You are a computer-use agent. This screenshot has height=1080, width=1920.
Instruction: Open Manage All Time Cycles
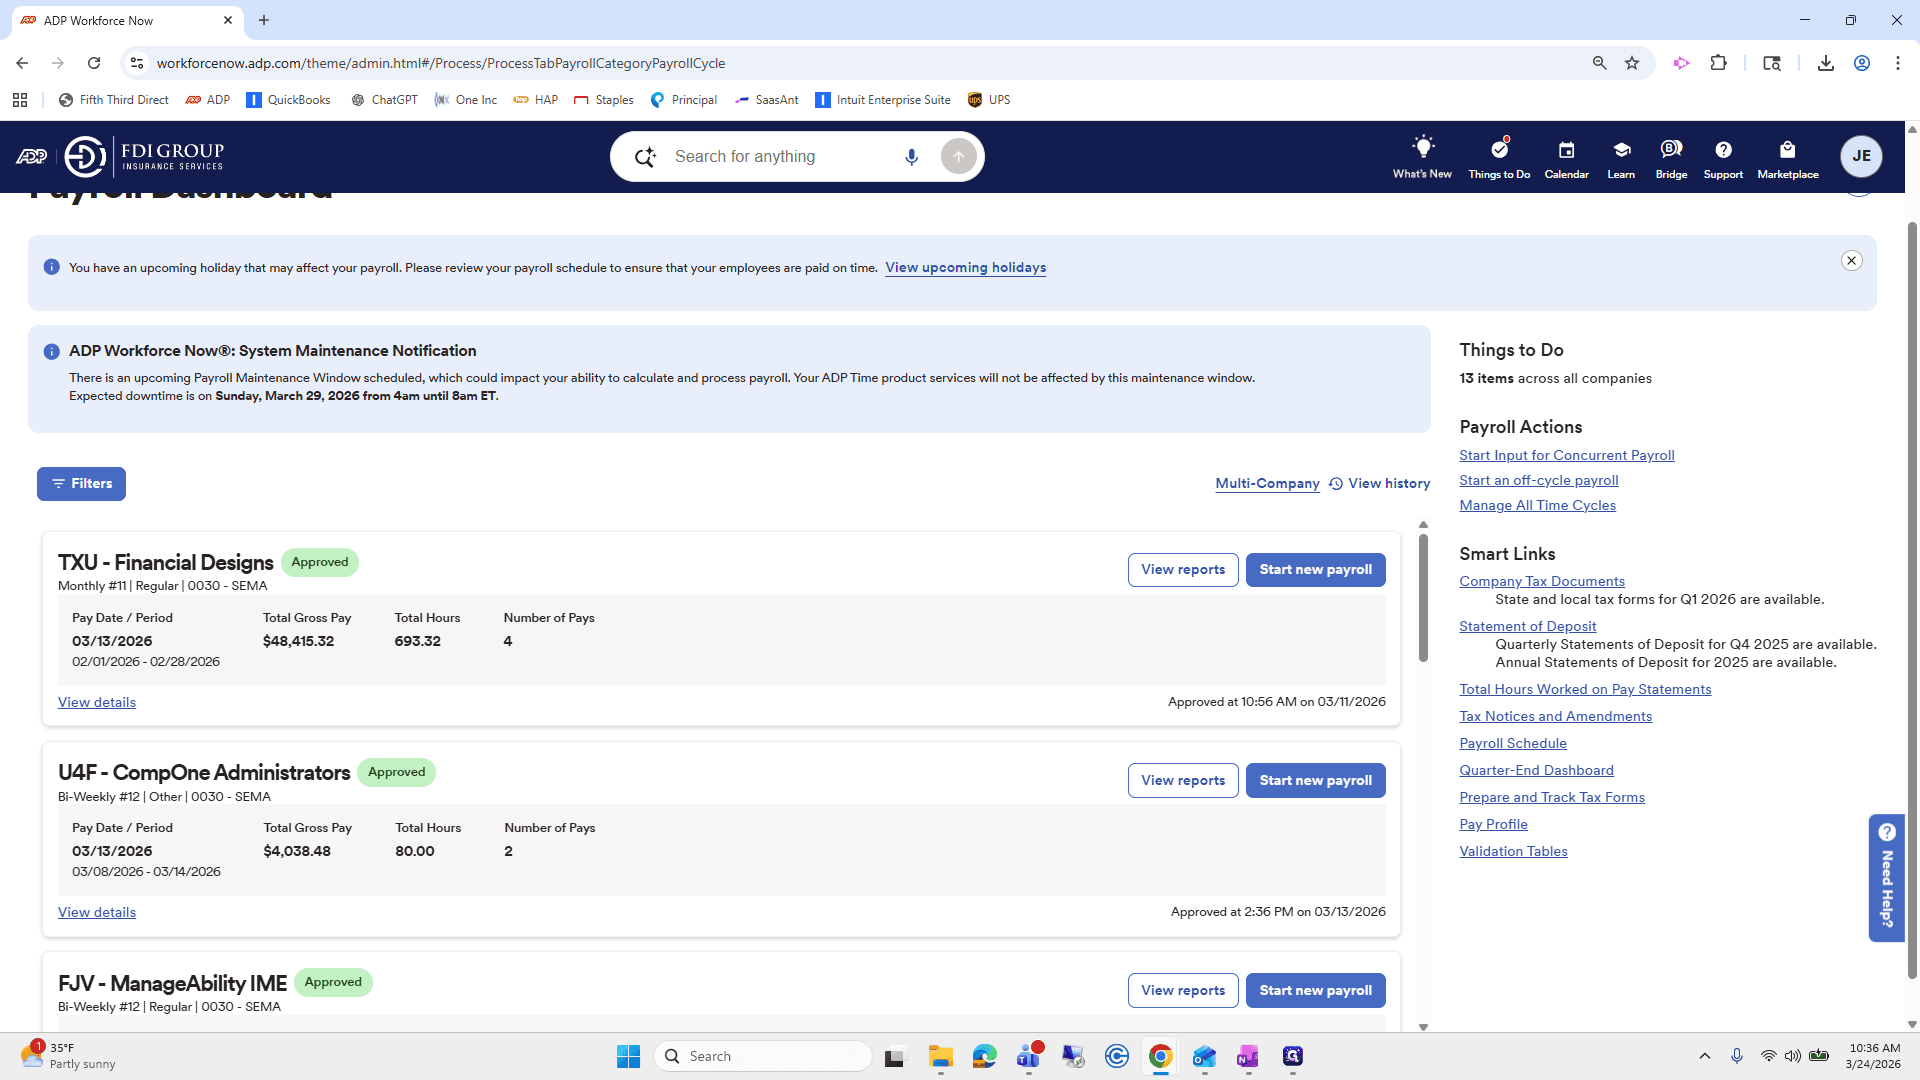[1537, 506]
